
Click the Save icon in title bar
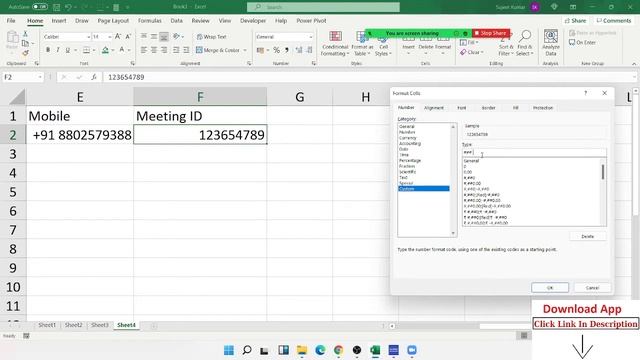[x=57, y=7]
